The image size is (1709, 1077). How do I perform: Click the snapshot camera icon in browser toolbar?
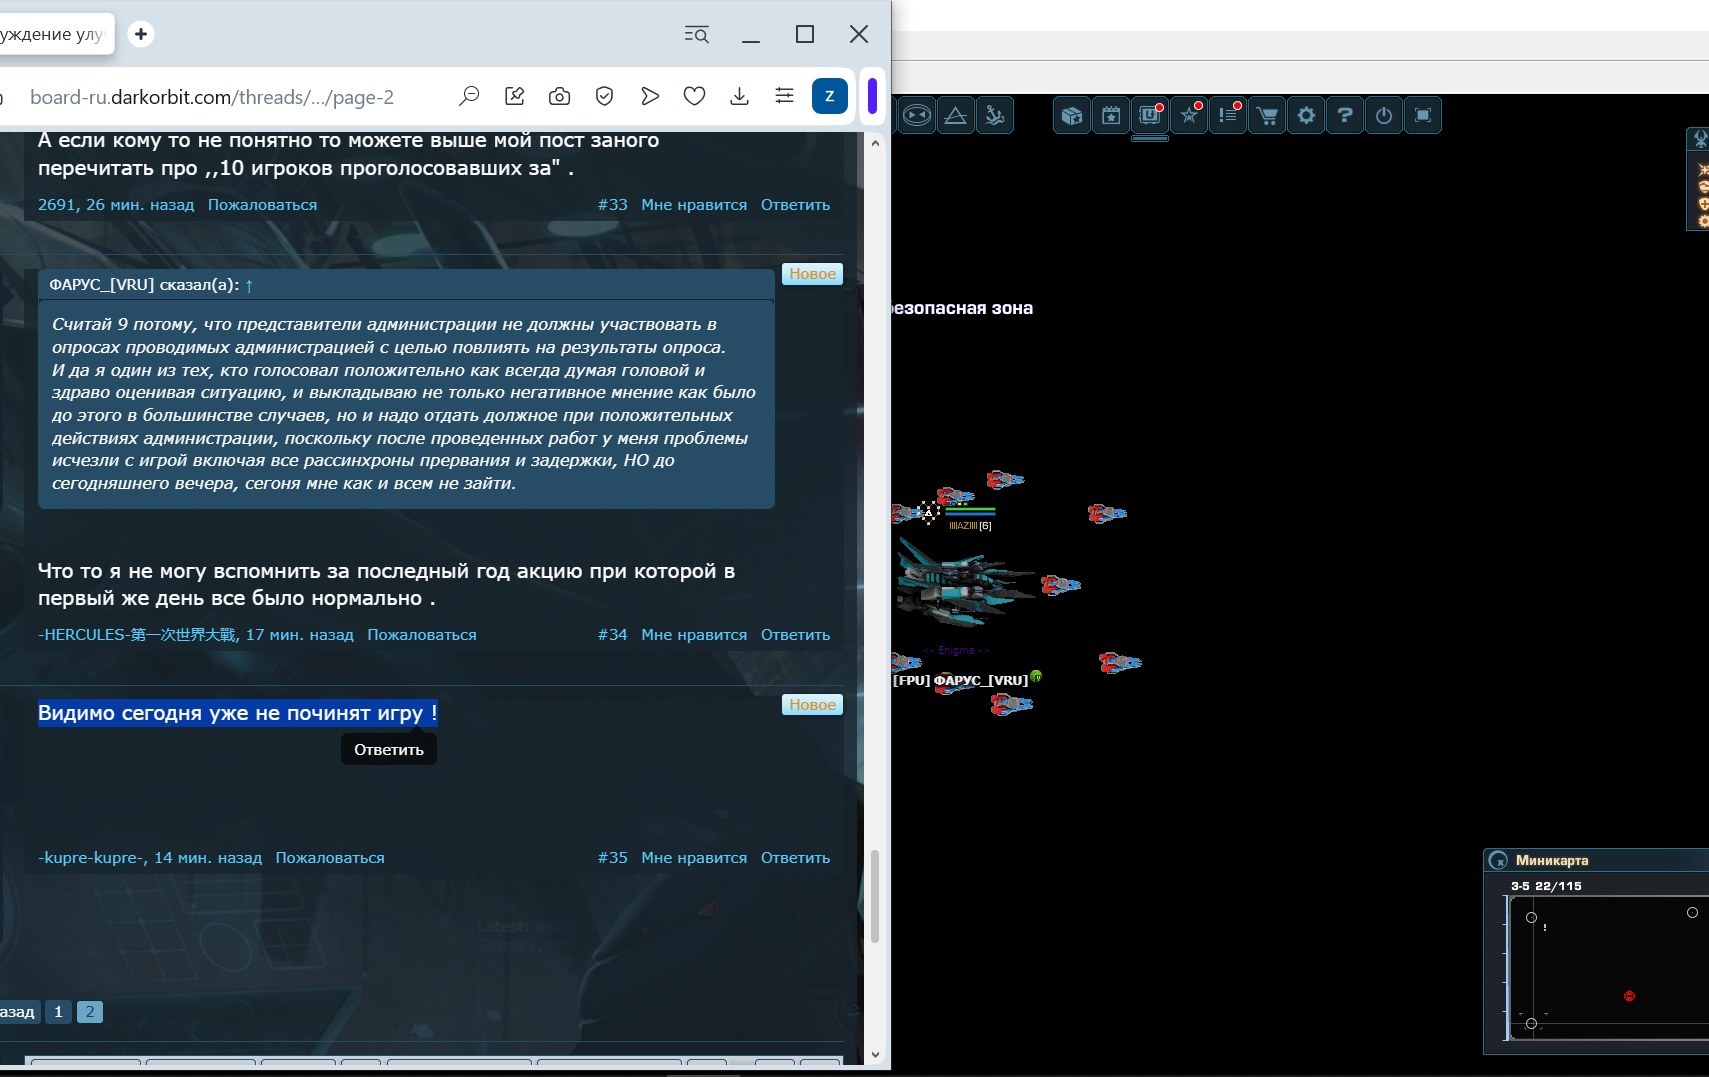tap(560, 96)
